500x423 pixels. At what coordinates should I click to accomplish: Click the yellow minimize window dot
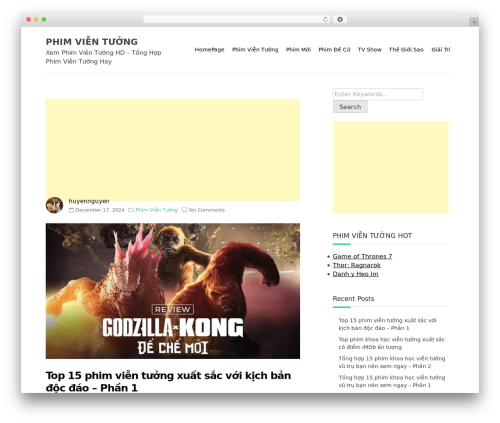click(36, 20)
